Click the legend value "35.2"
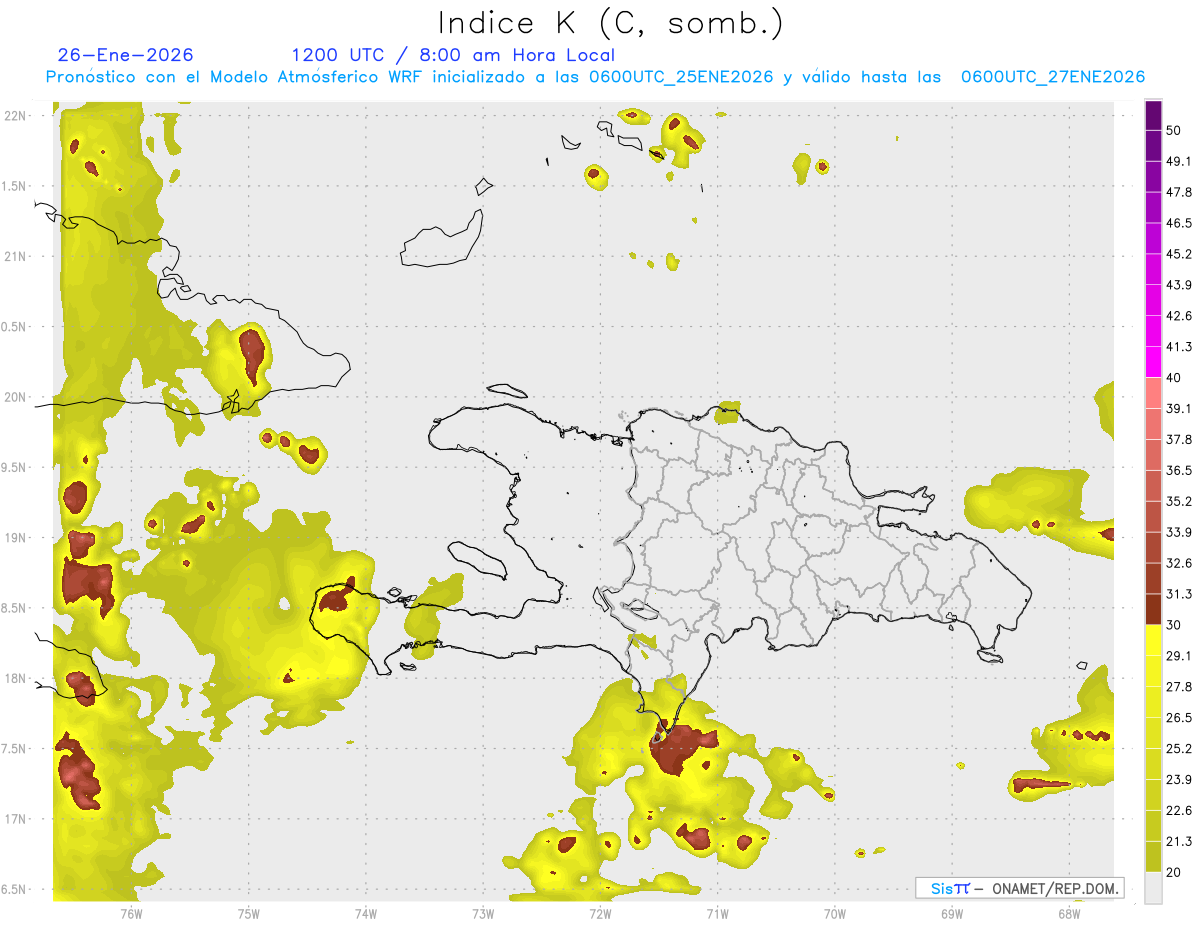 pos(1179,502)
